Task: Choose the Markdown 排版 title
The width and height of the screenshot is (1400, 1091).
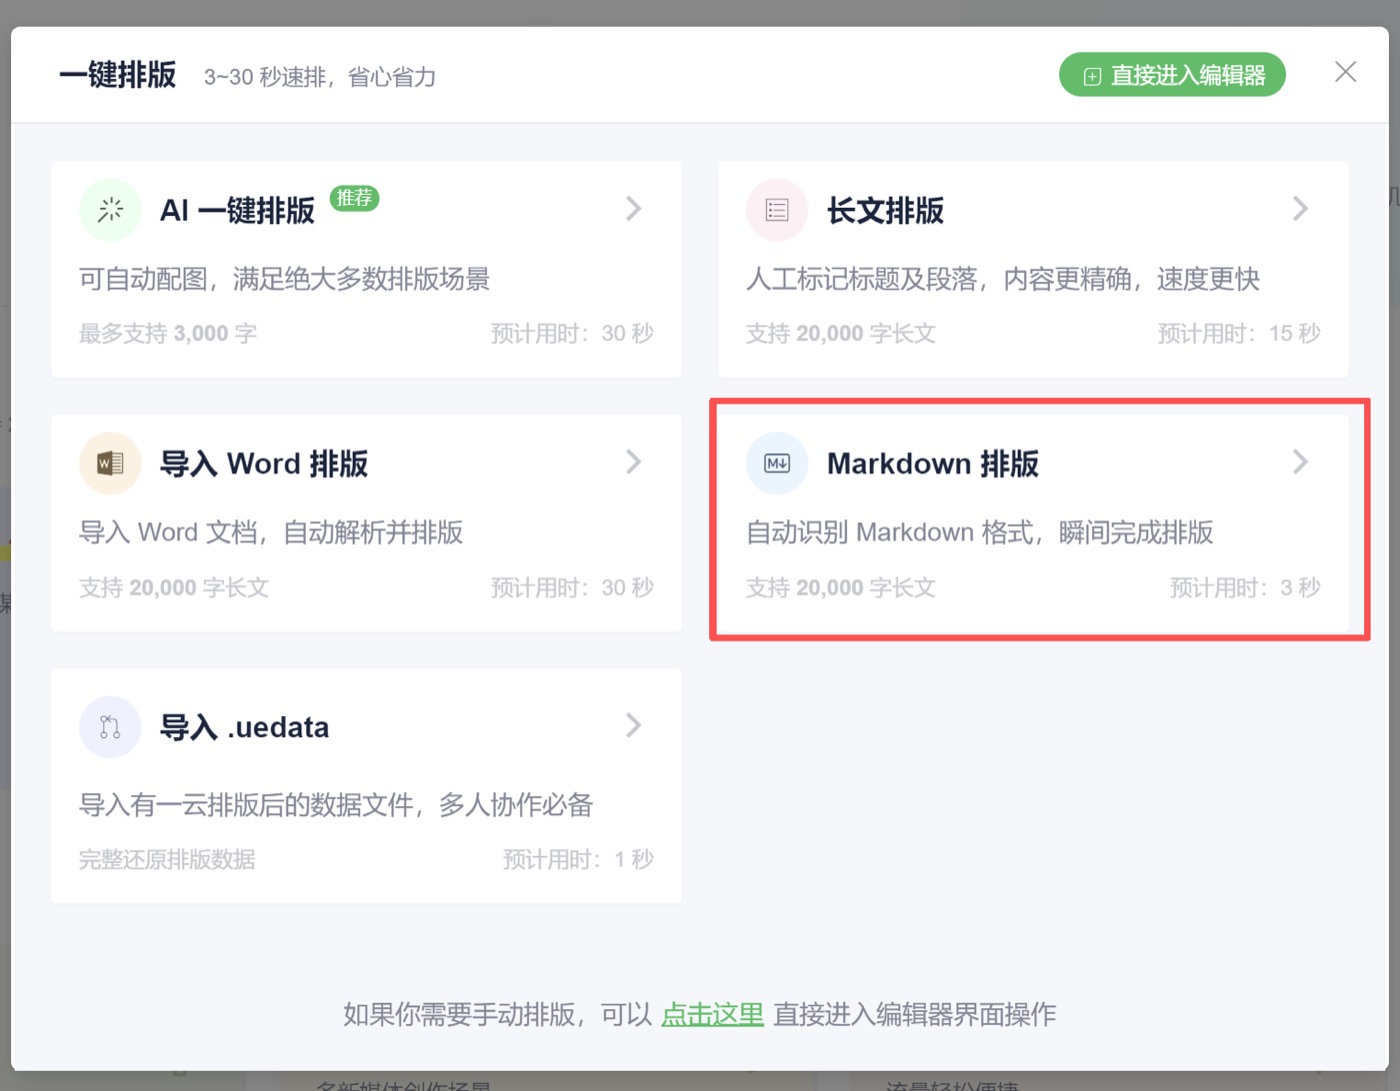Action: pos(933,464)
